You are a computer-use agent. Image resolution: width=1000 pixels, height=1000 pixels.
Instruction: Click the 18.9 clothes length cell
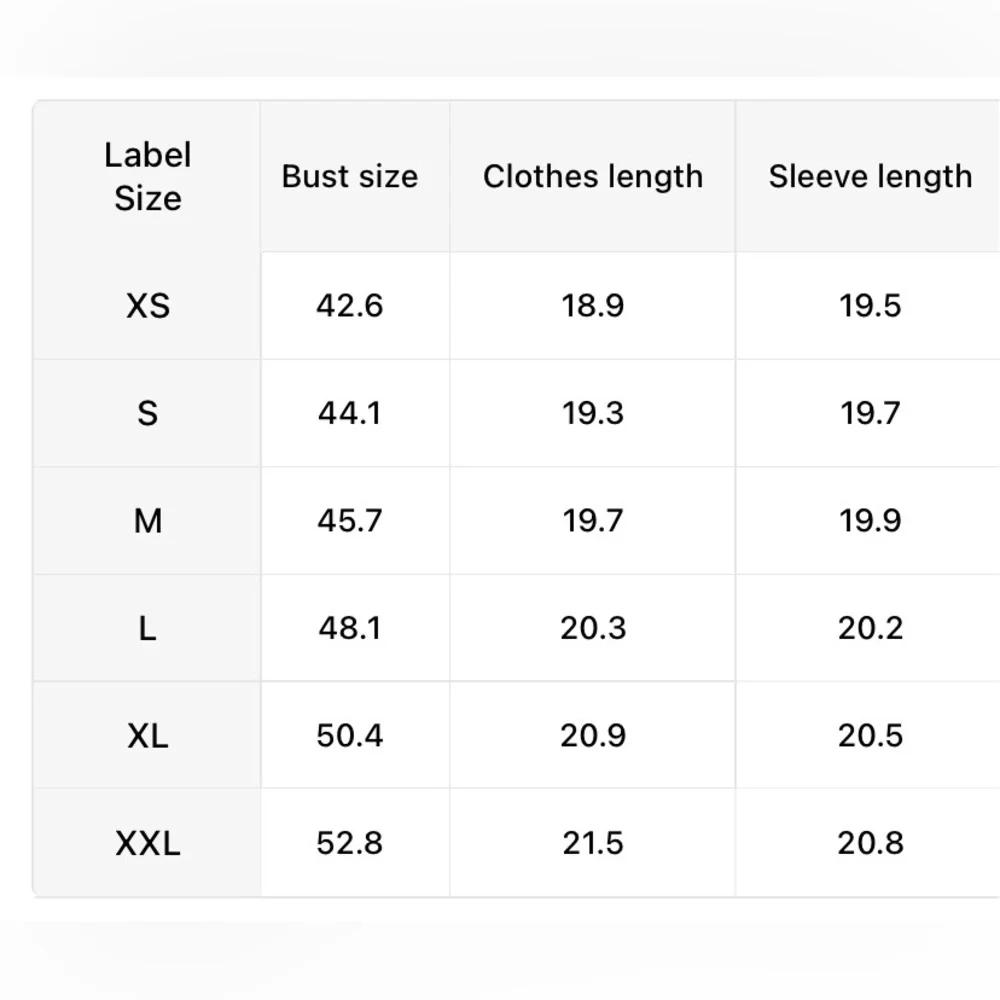pyautogui.click(x=592, y=305)
